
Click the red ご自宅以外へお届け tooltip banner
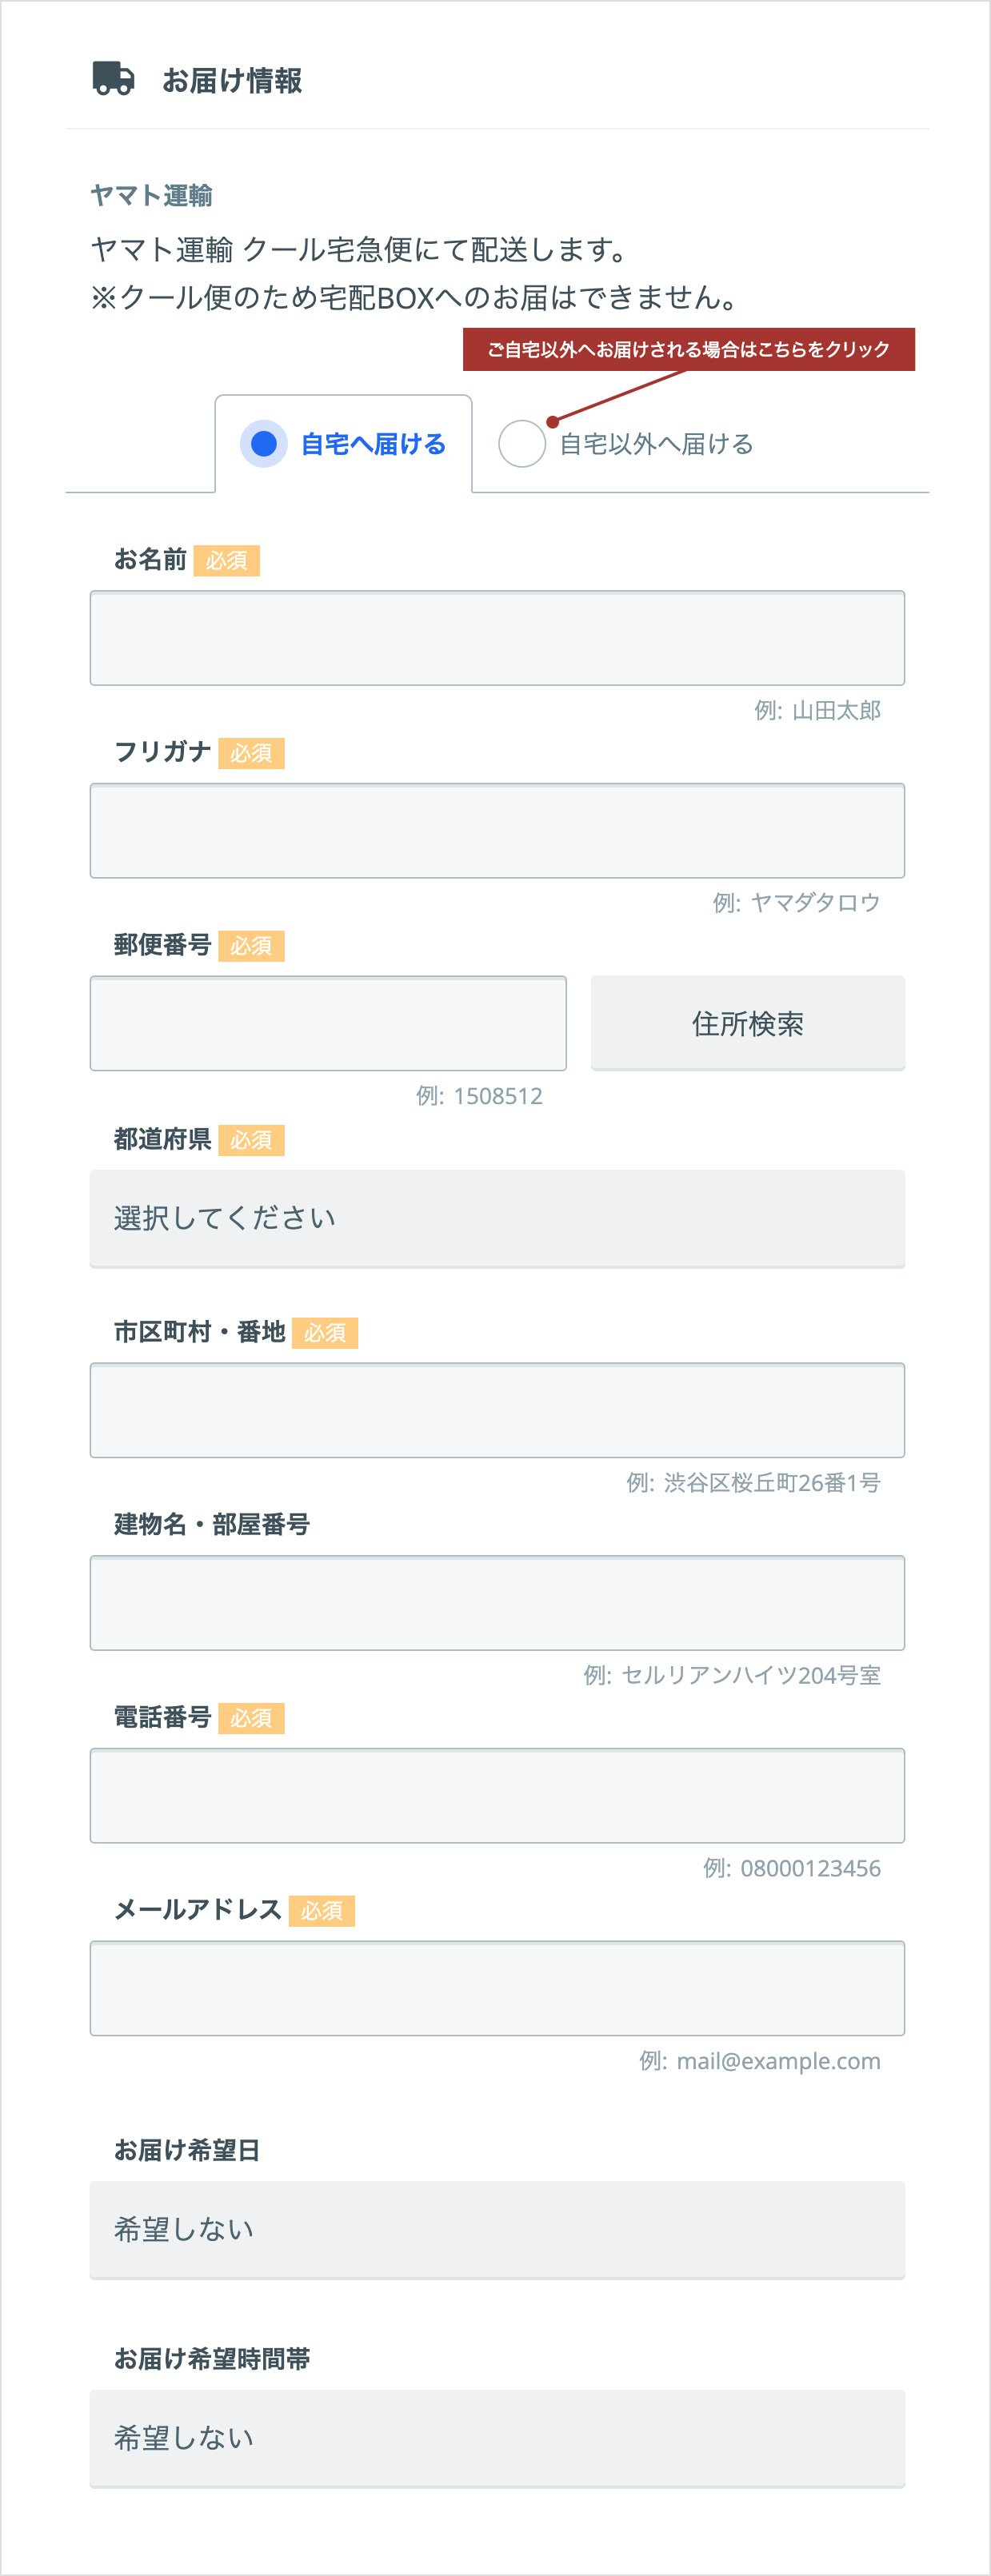(x=689, y=349)
